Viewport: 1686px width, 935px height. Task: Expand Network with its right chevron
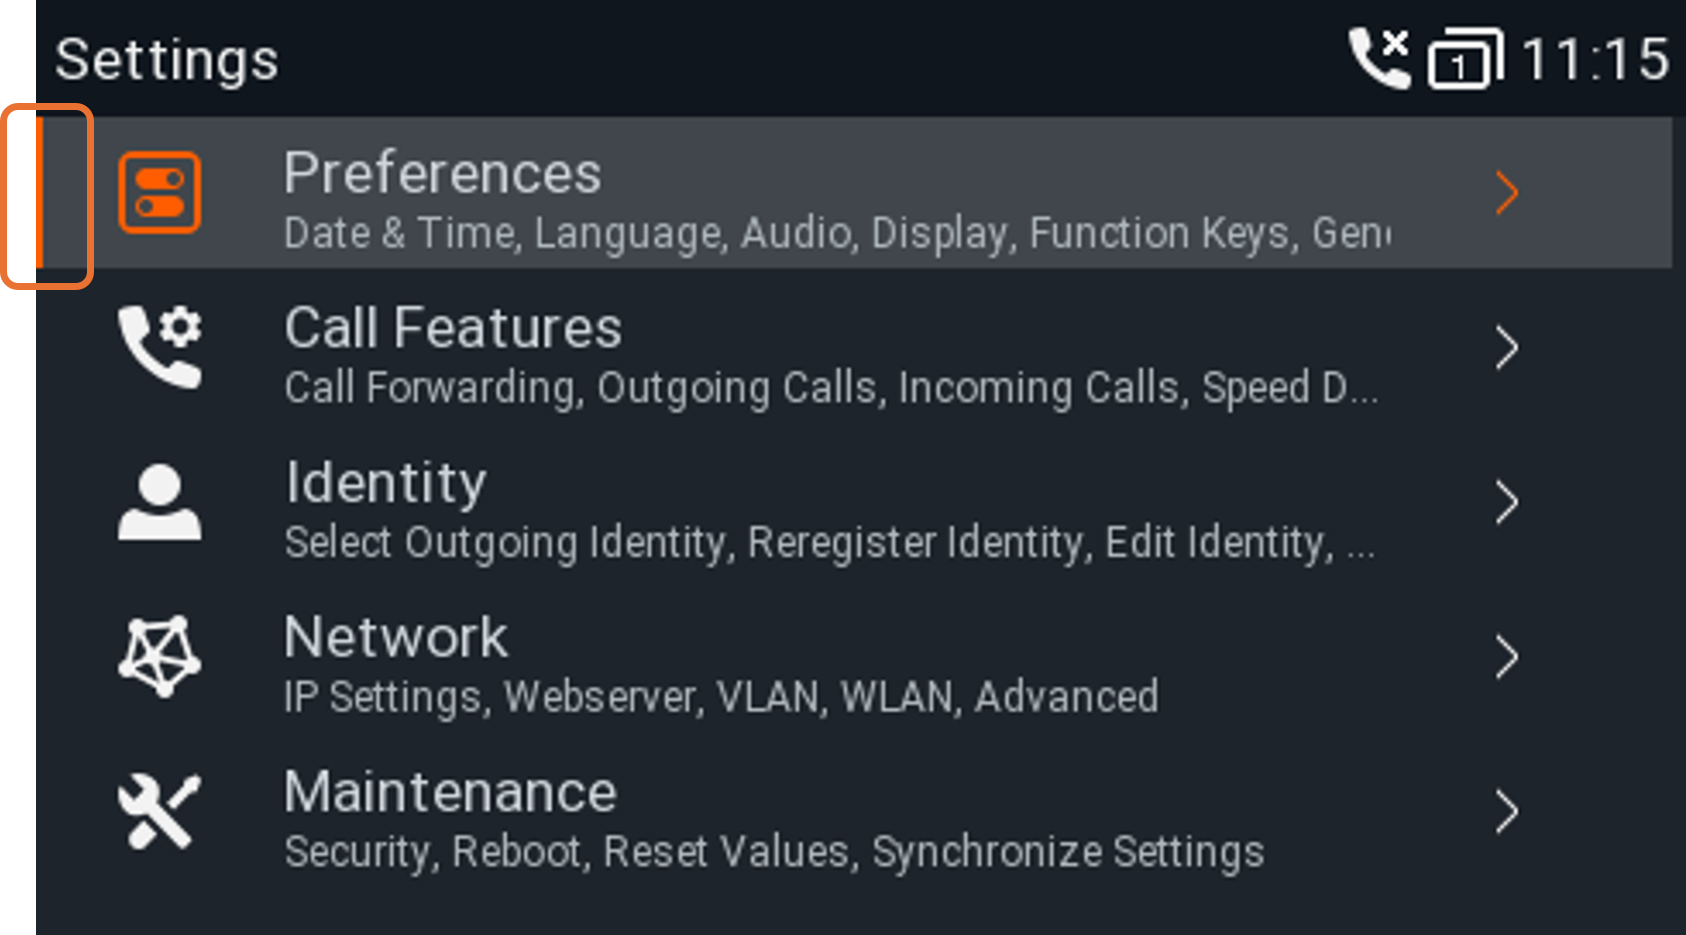tap(1507, 657)
